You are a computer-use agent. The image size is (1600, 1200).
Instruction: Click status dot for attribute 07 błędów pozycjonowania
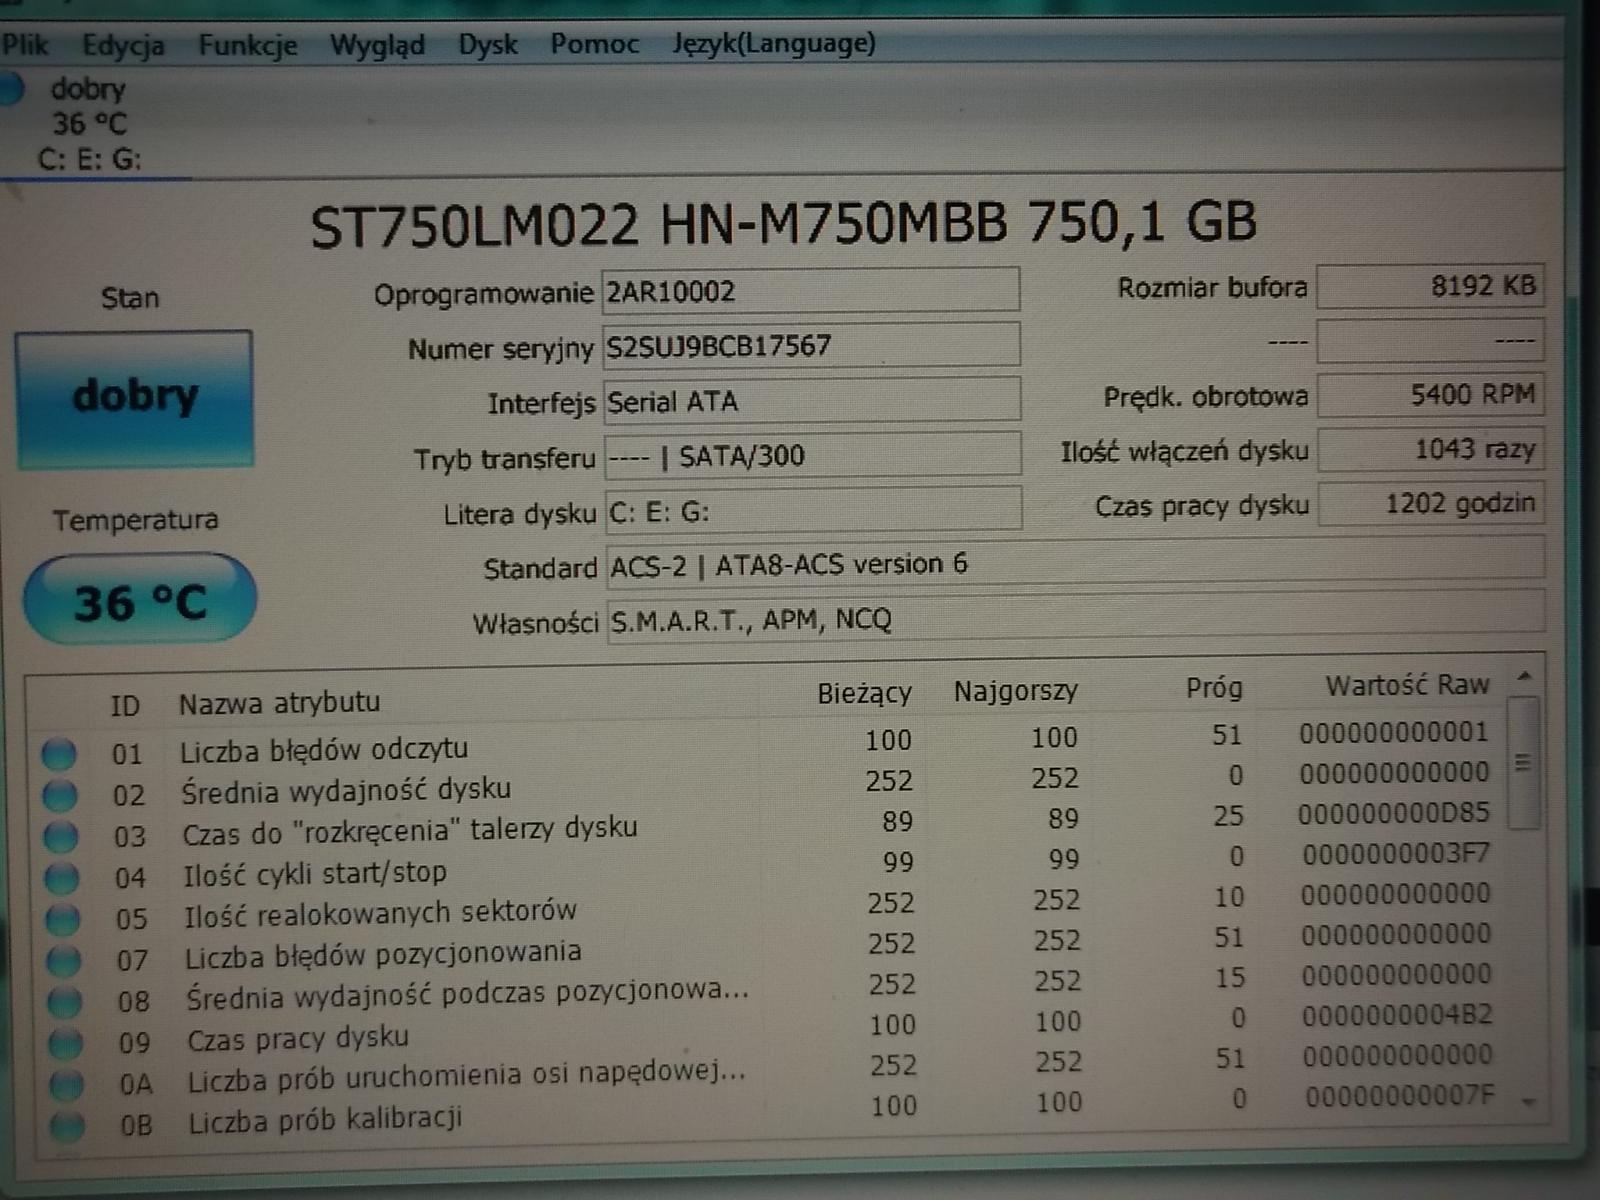click(64, 960)
